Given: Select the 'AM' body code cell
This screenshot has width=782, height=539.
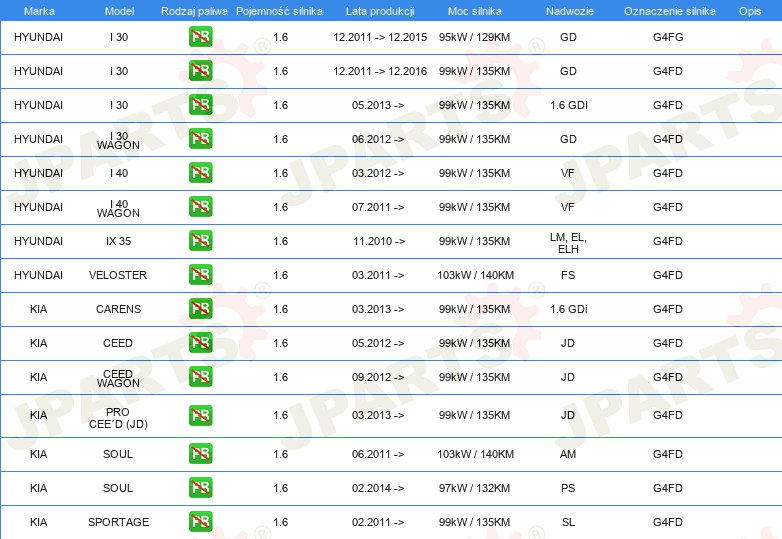Looking at the screenshot, I should pos(568,454).
